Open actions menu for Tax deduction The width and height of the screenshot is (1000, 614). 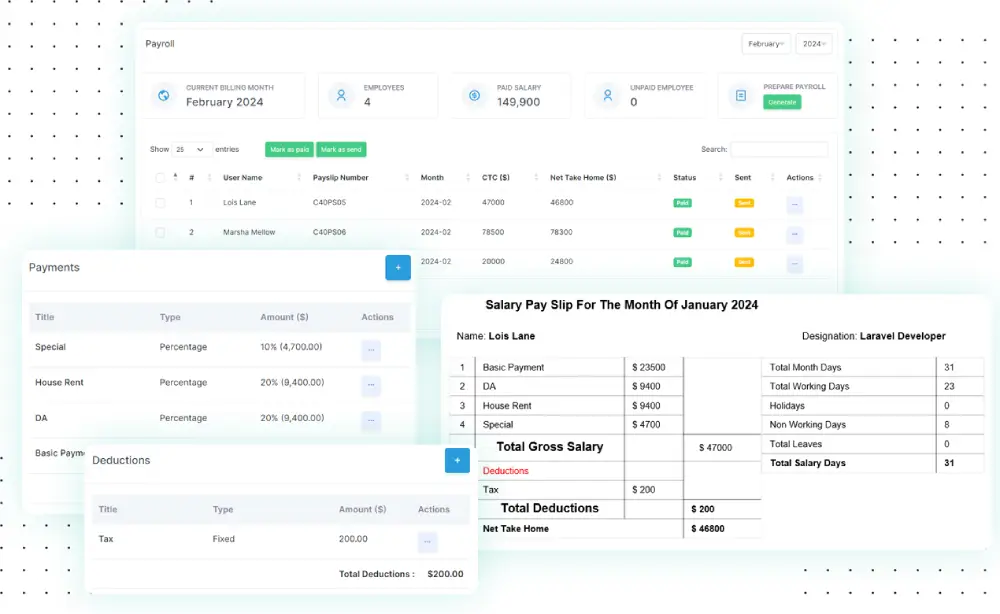pos(427,542)
